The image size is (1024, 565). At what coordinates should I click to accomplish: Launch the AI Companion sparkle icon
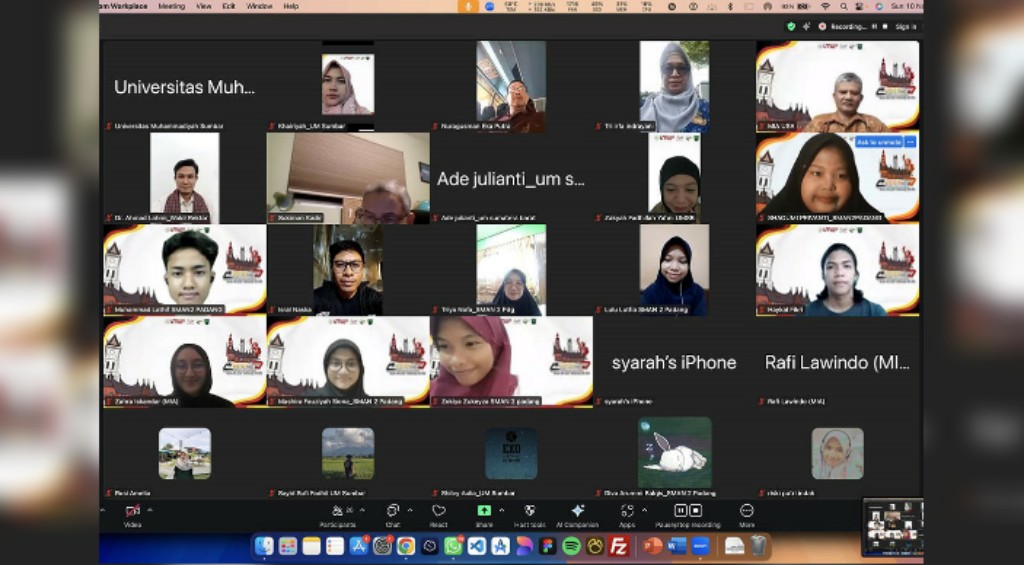tap(577, 512)
